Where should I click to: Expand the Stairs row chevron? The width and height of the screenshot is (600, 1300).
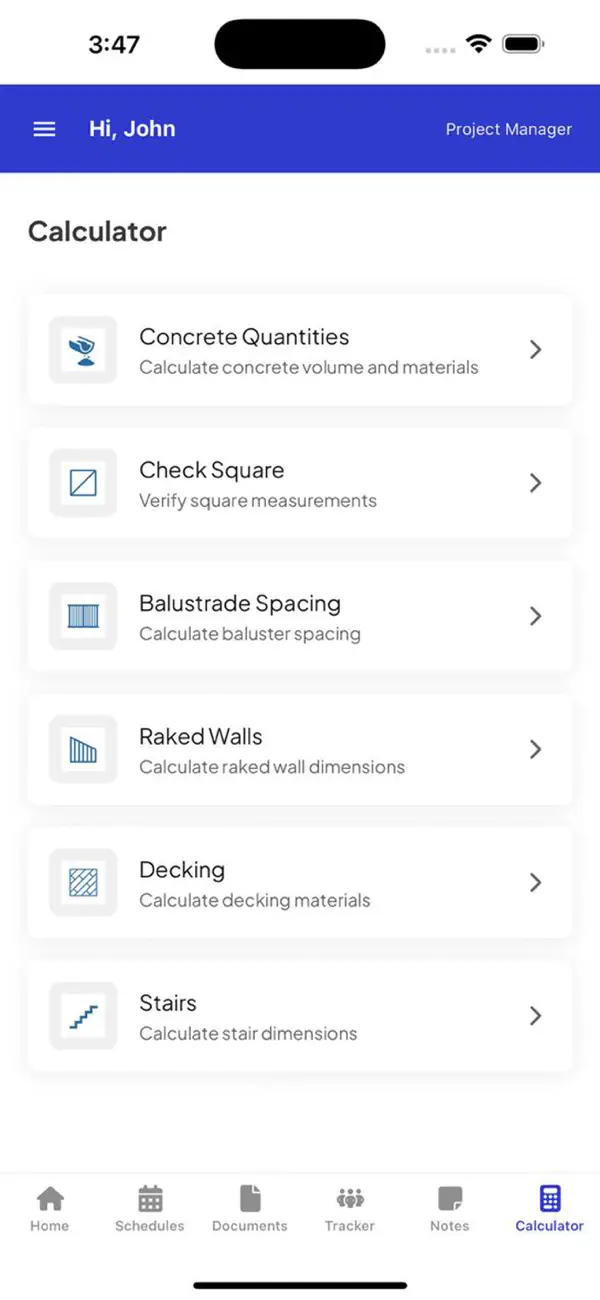tap(536, 1016)
